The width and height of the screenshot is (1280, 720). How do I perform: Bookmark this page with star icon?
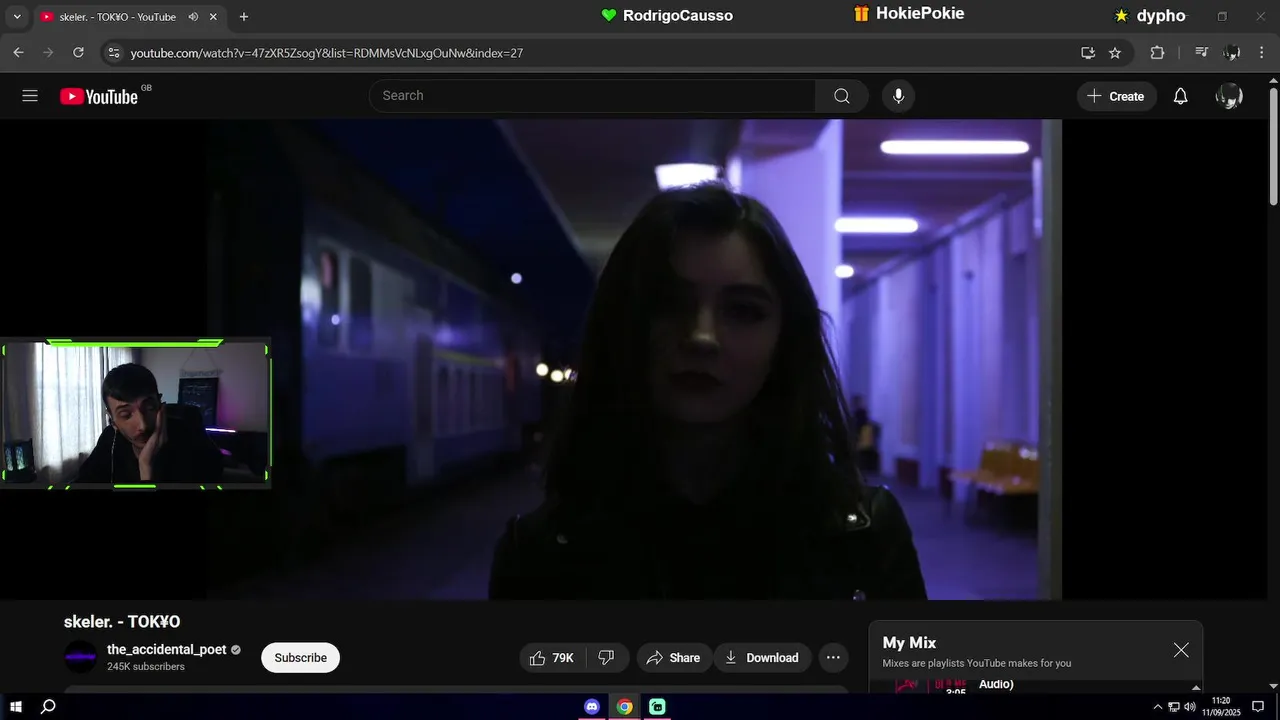[1115, 53]
